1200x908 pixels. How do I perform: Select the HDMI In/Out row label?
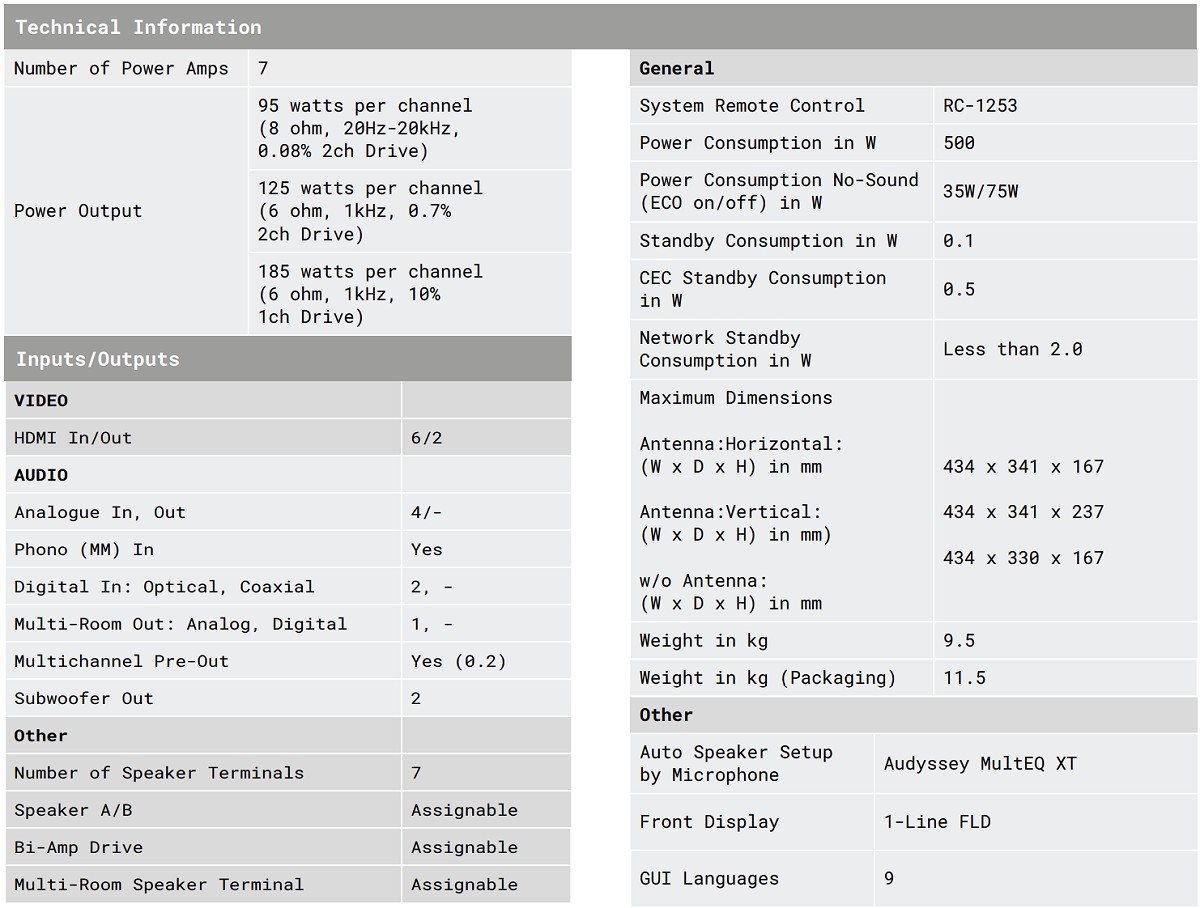[73, 437]
